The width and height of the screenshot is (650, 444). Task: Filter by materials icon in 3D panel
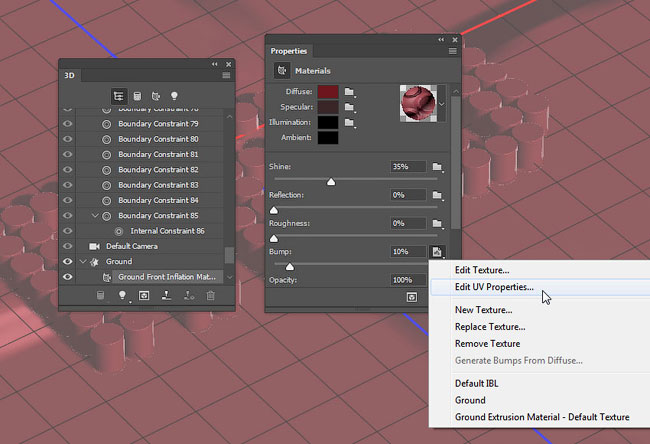[156, 96]
